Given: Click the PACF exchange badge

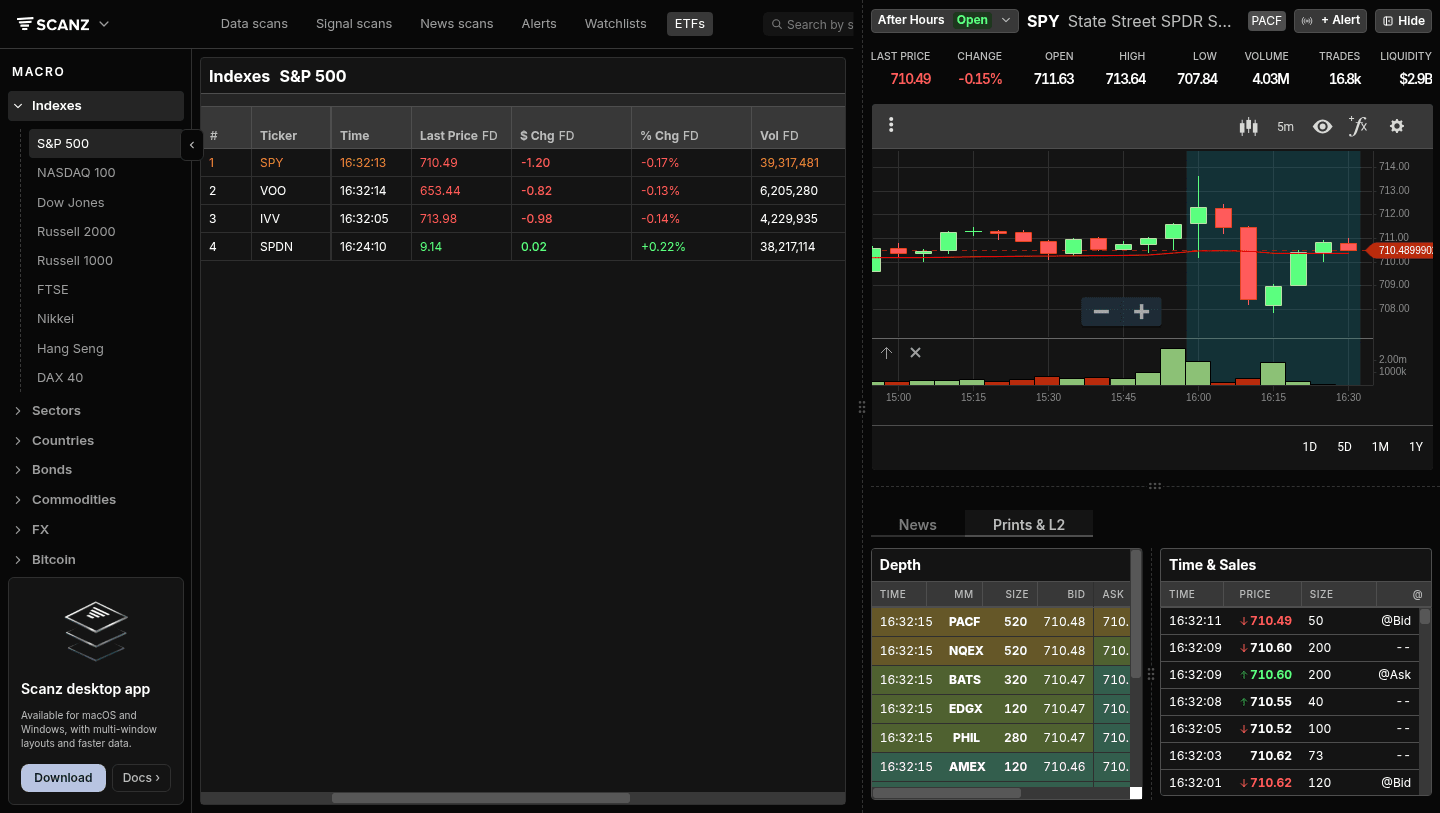Looking at the screenshot, I should pyautogui.click(x=1267, y=20).
